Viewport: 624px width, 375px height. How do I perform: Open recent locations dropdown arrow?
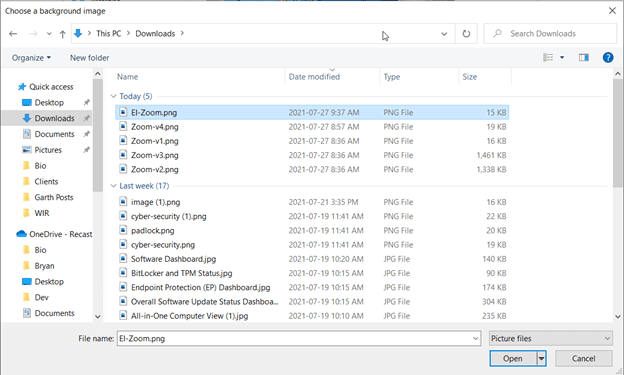[x=49, y=34]
